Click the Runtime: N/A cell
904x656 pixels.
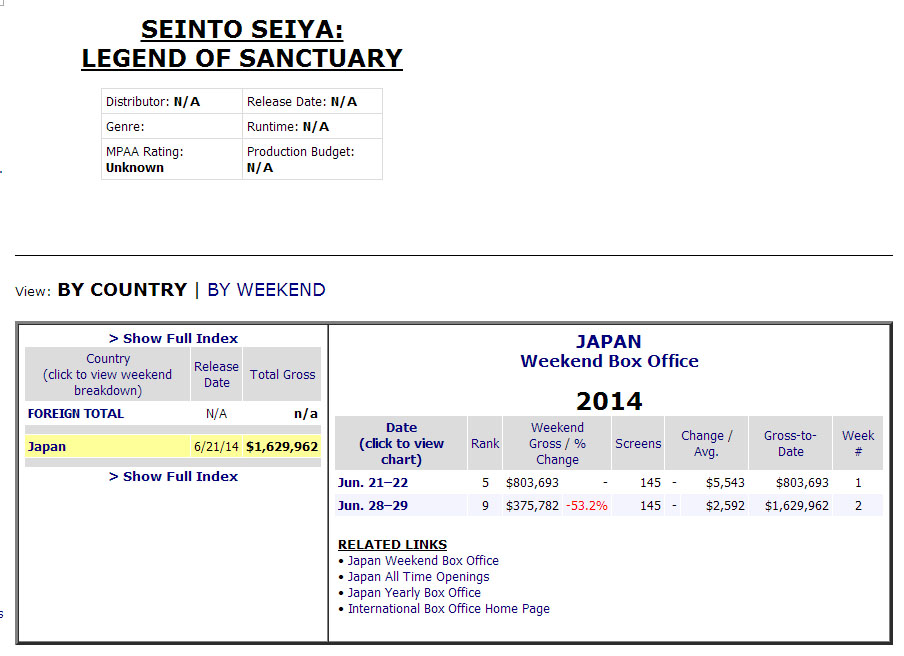(x=312, y=126)
